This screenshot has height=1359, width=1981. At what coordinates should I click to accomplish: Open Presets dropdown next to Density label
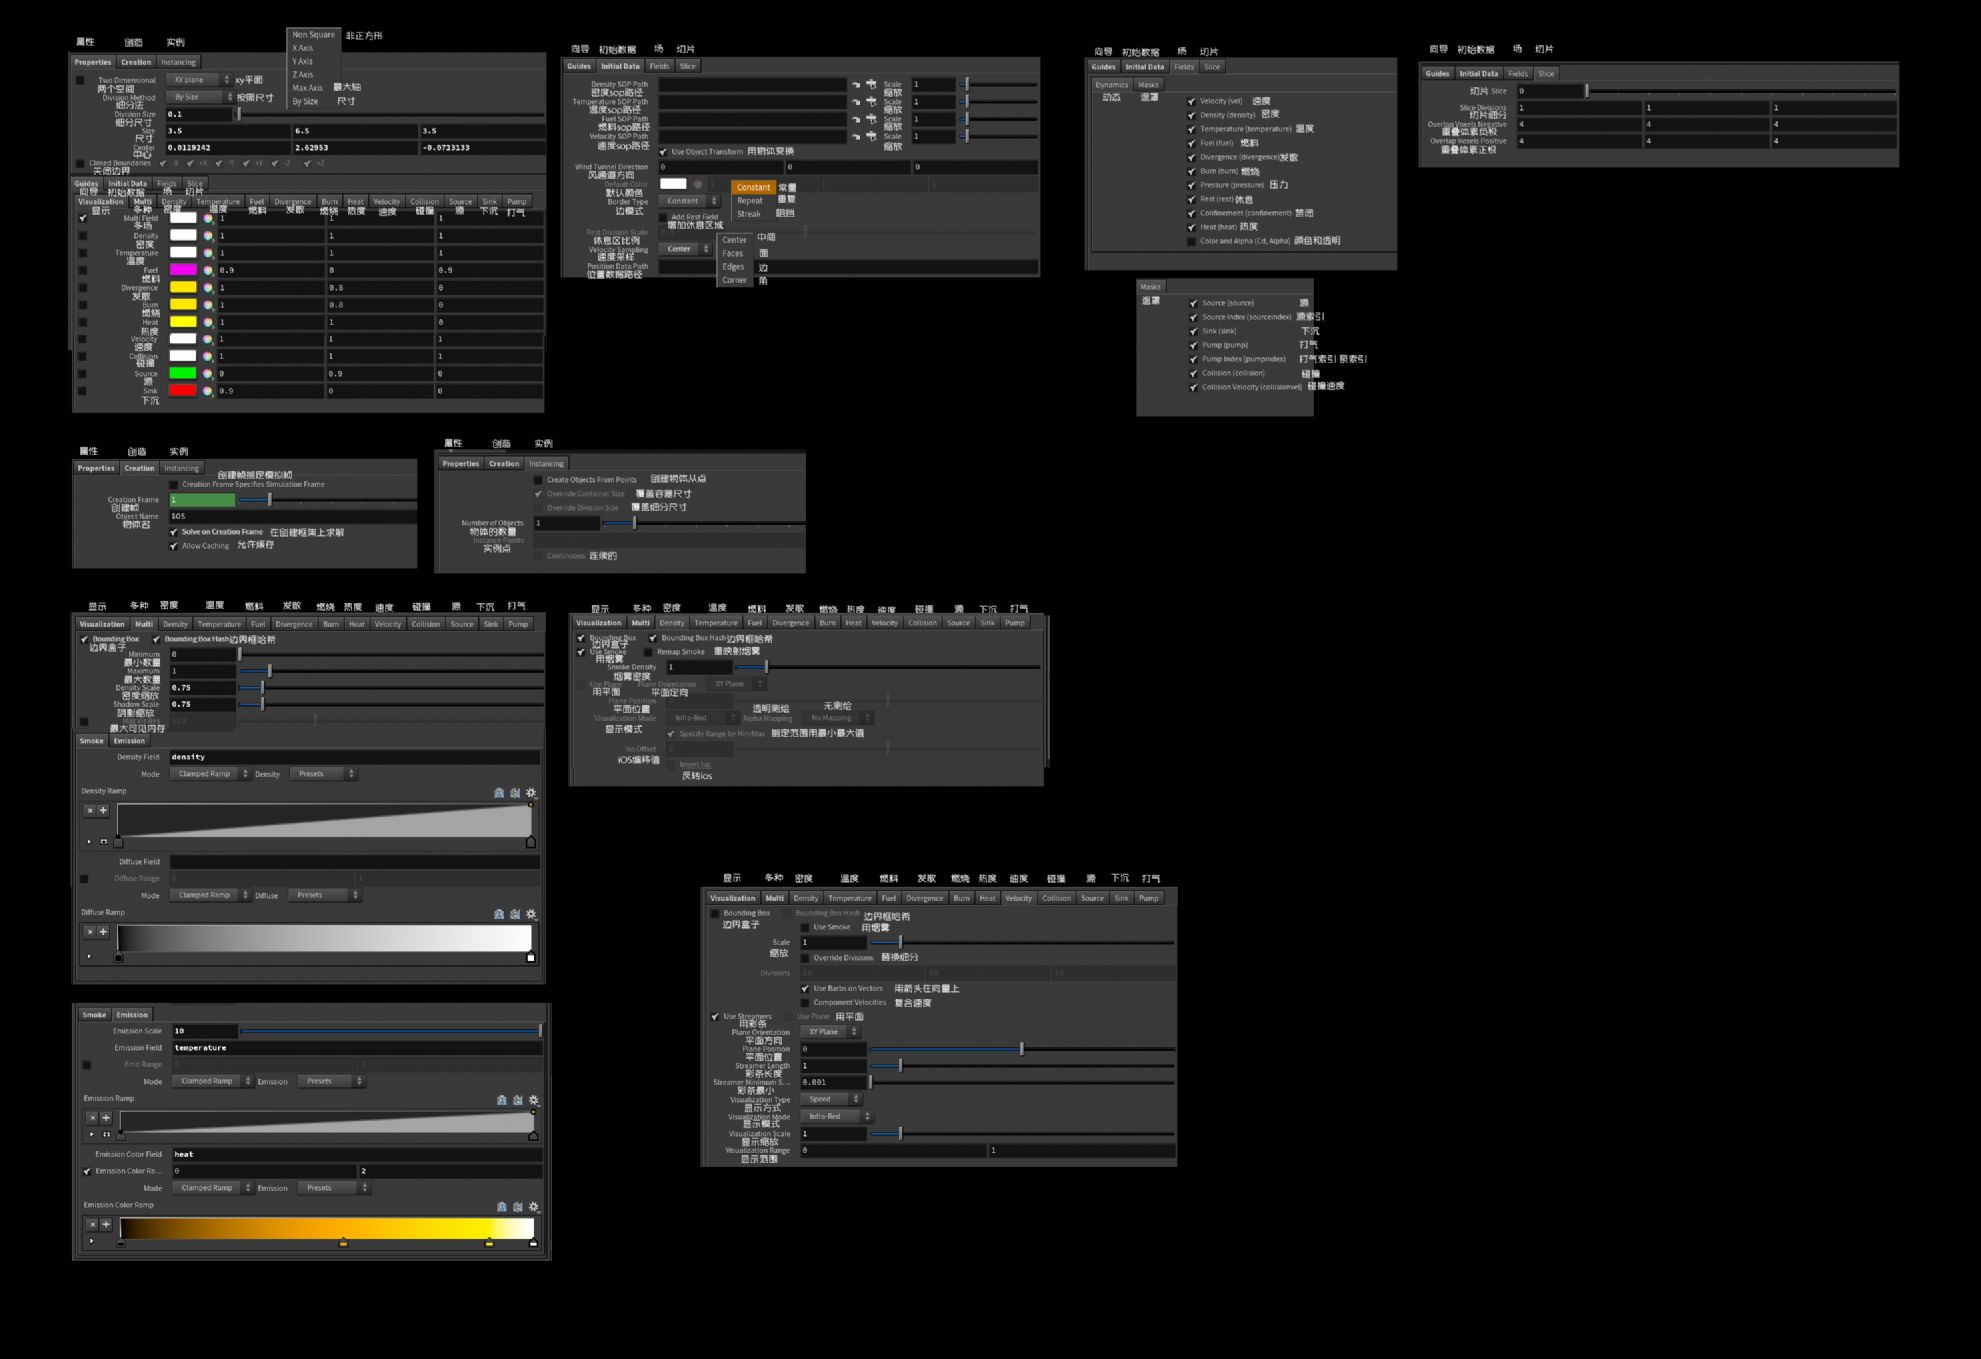tap(322, 774)
